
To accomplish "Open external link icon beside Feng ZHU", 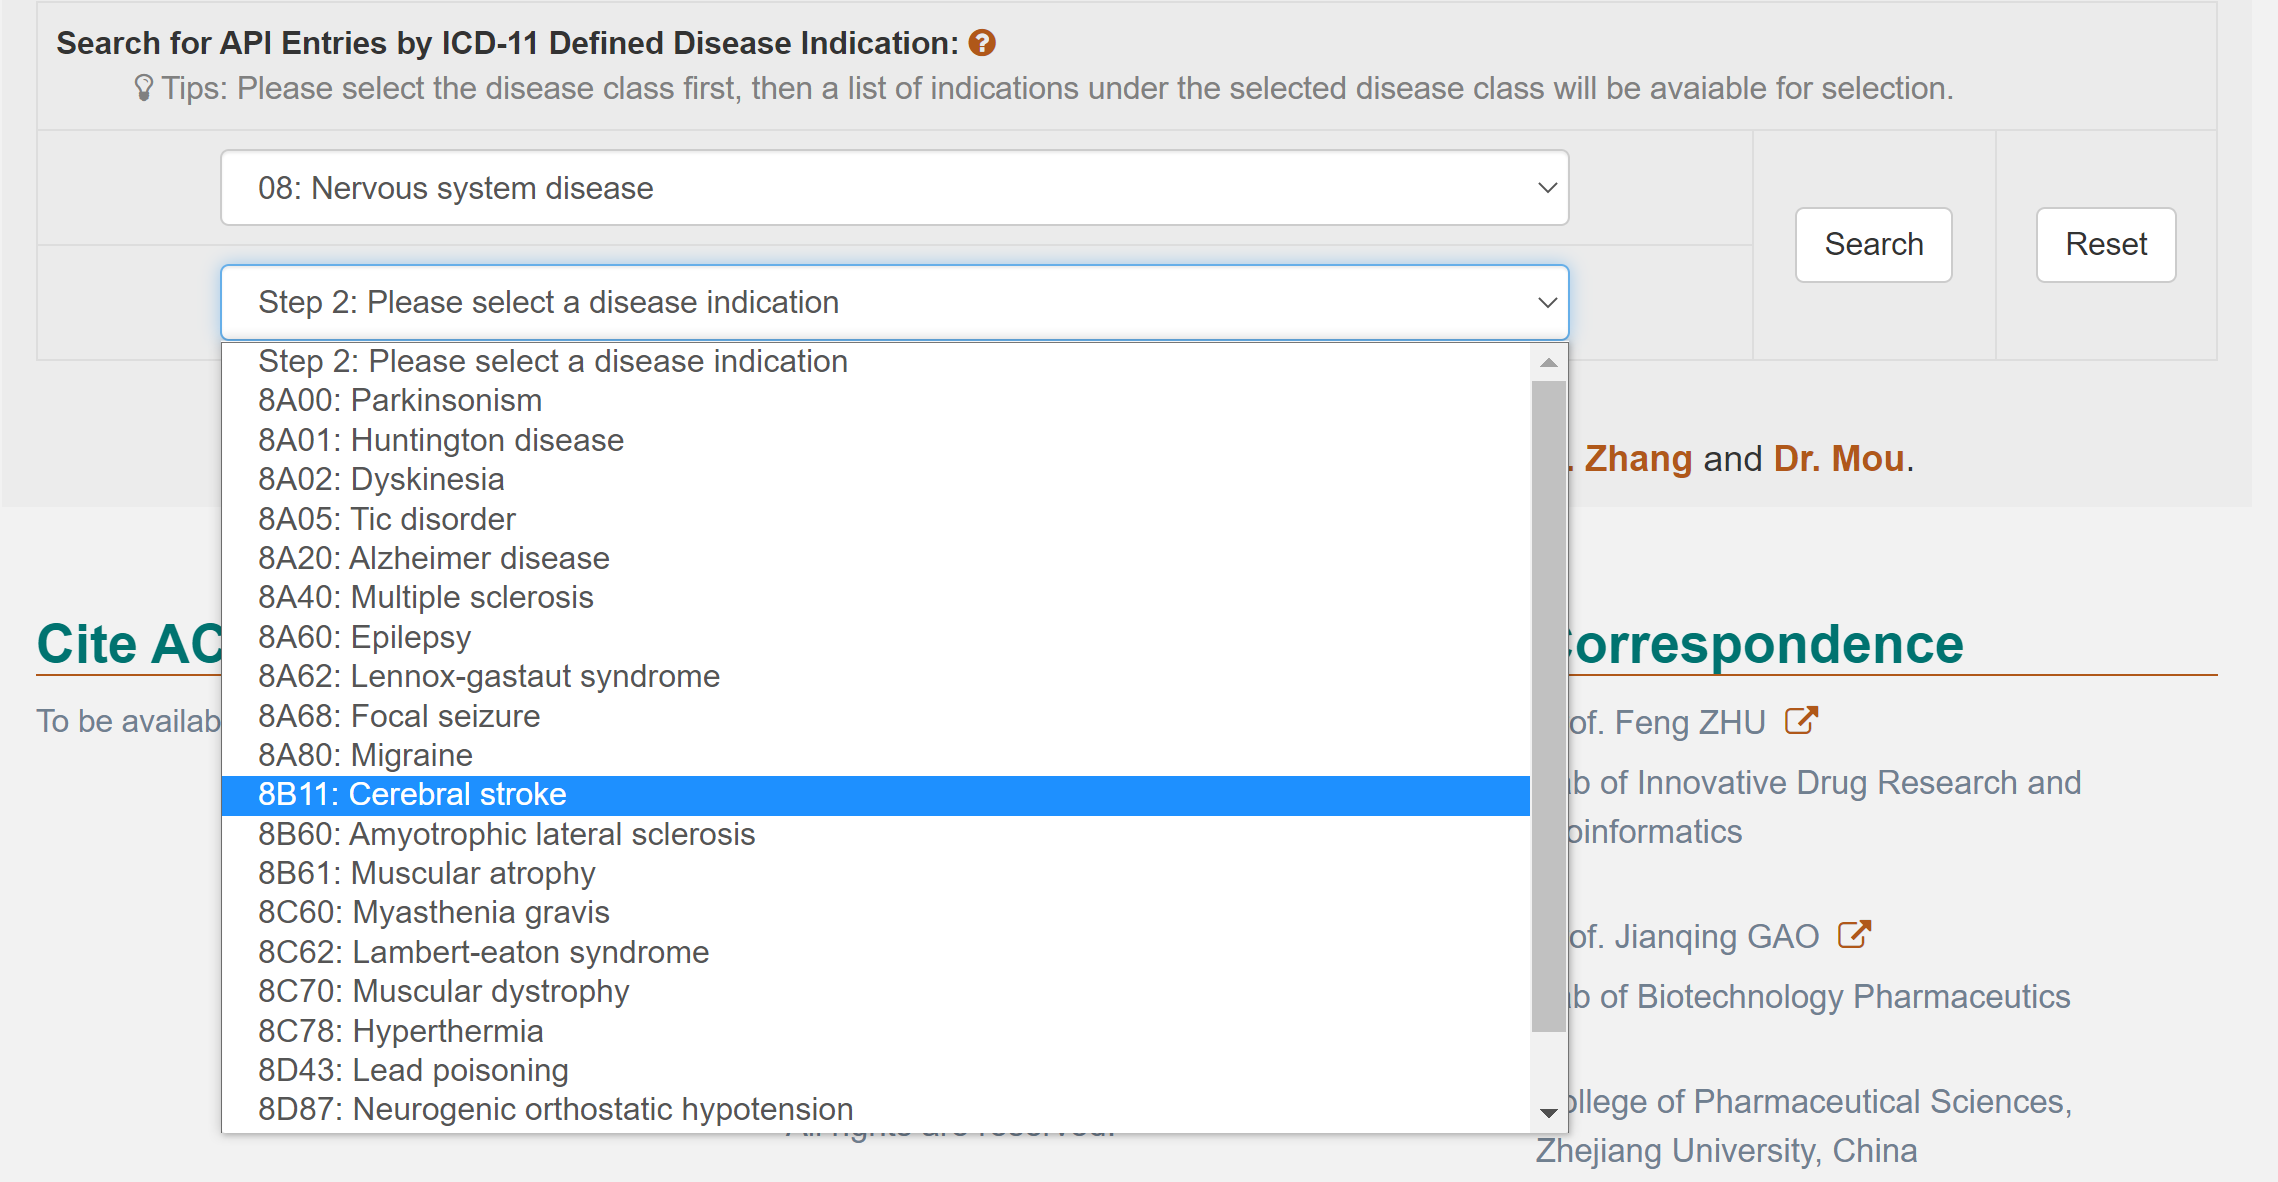I will 1801,721.
